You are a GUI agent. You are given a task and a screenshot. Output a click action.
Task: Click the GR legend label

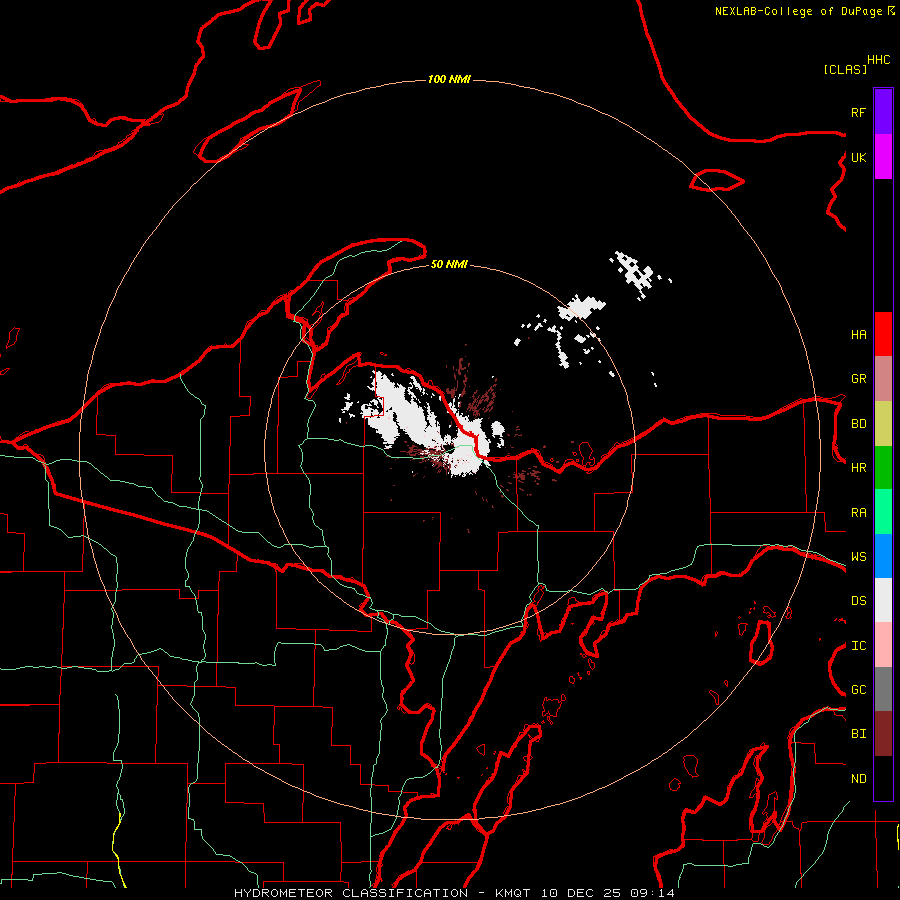[858, 379]
